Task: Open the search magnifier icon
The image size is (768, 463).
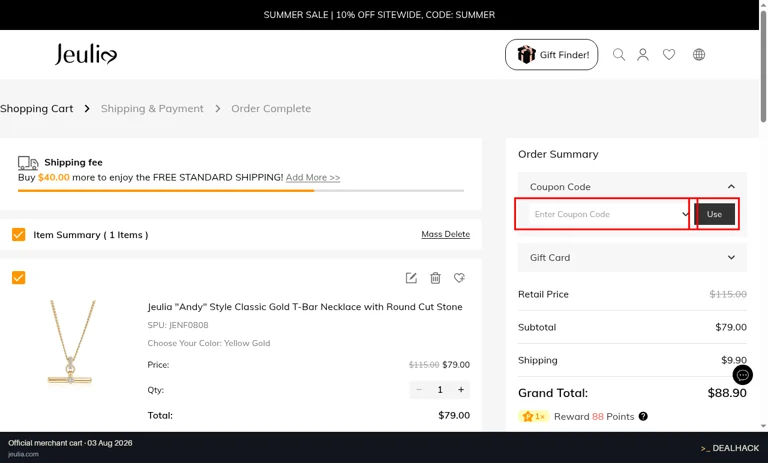Action: click(x=619, y=54)
